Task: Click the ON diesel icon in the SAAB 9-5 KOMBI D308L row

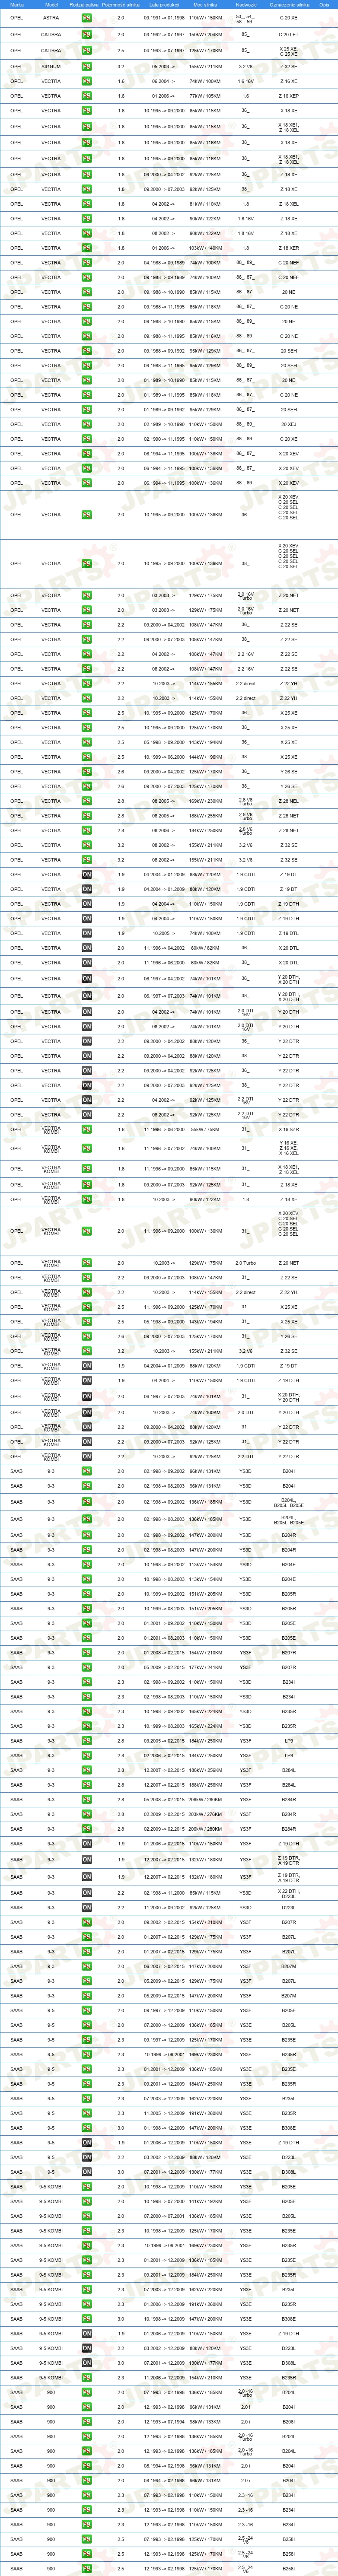Action: [x=87, y=2363]
